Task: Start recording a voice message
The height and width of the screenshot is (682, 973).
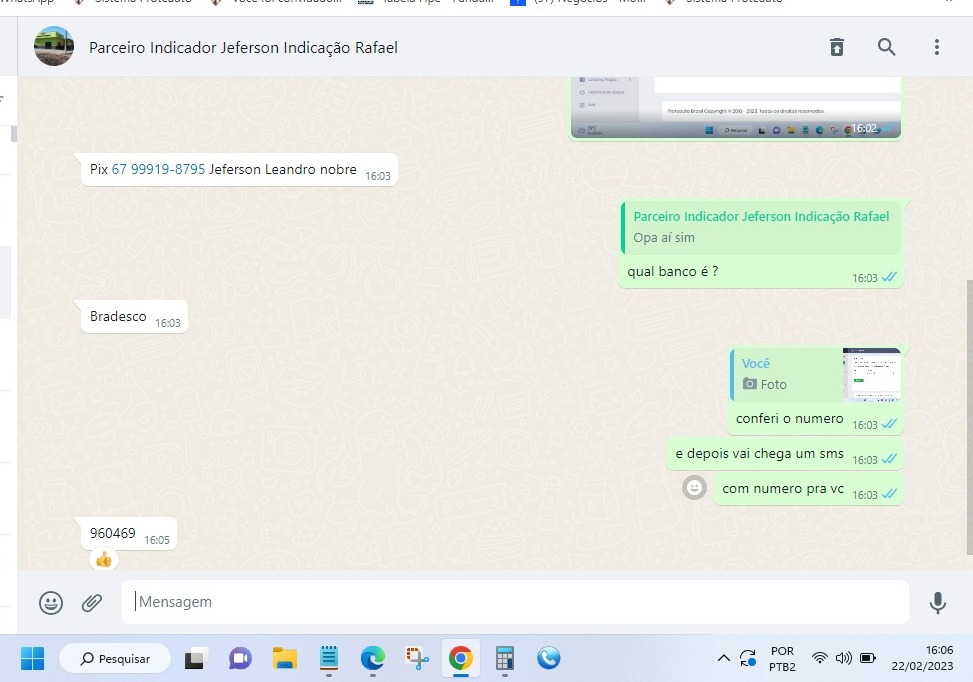Action: coord(937,602)
